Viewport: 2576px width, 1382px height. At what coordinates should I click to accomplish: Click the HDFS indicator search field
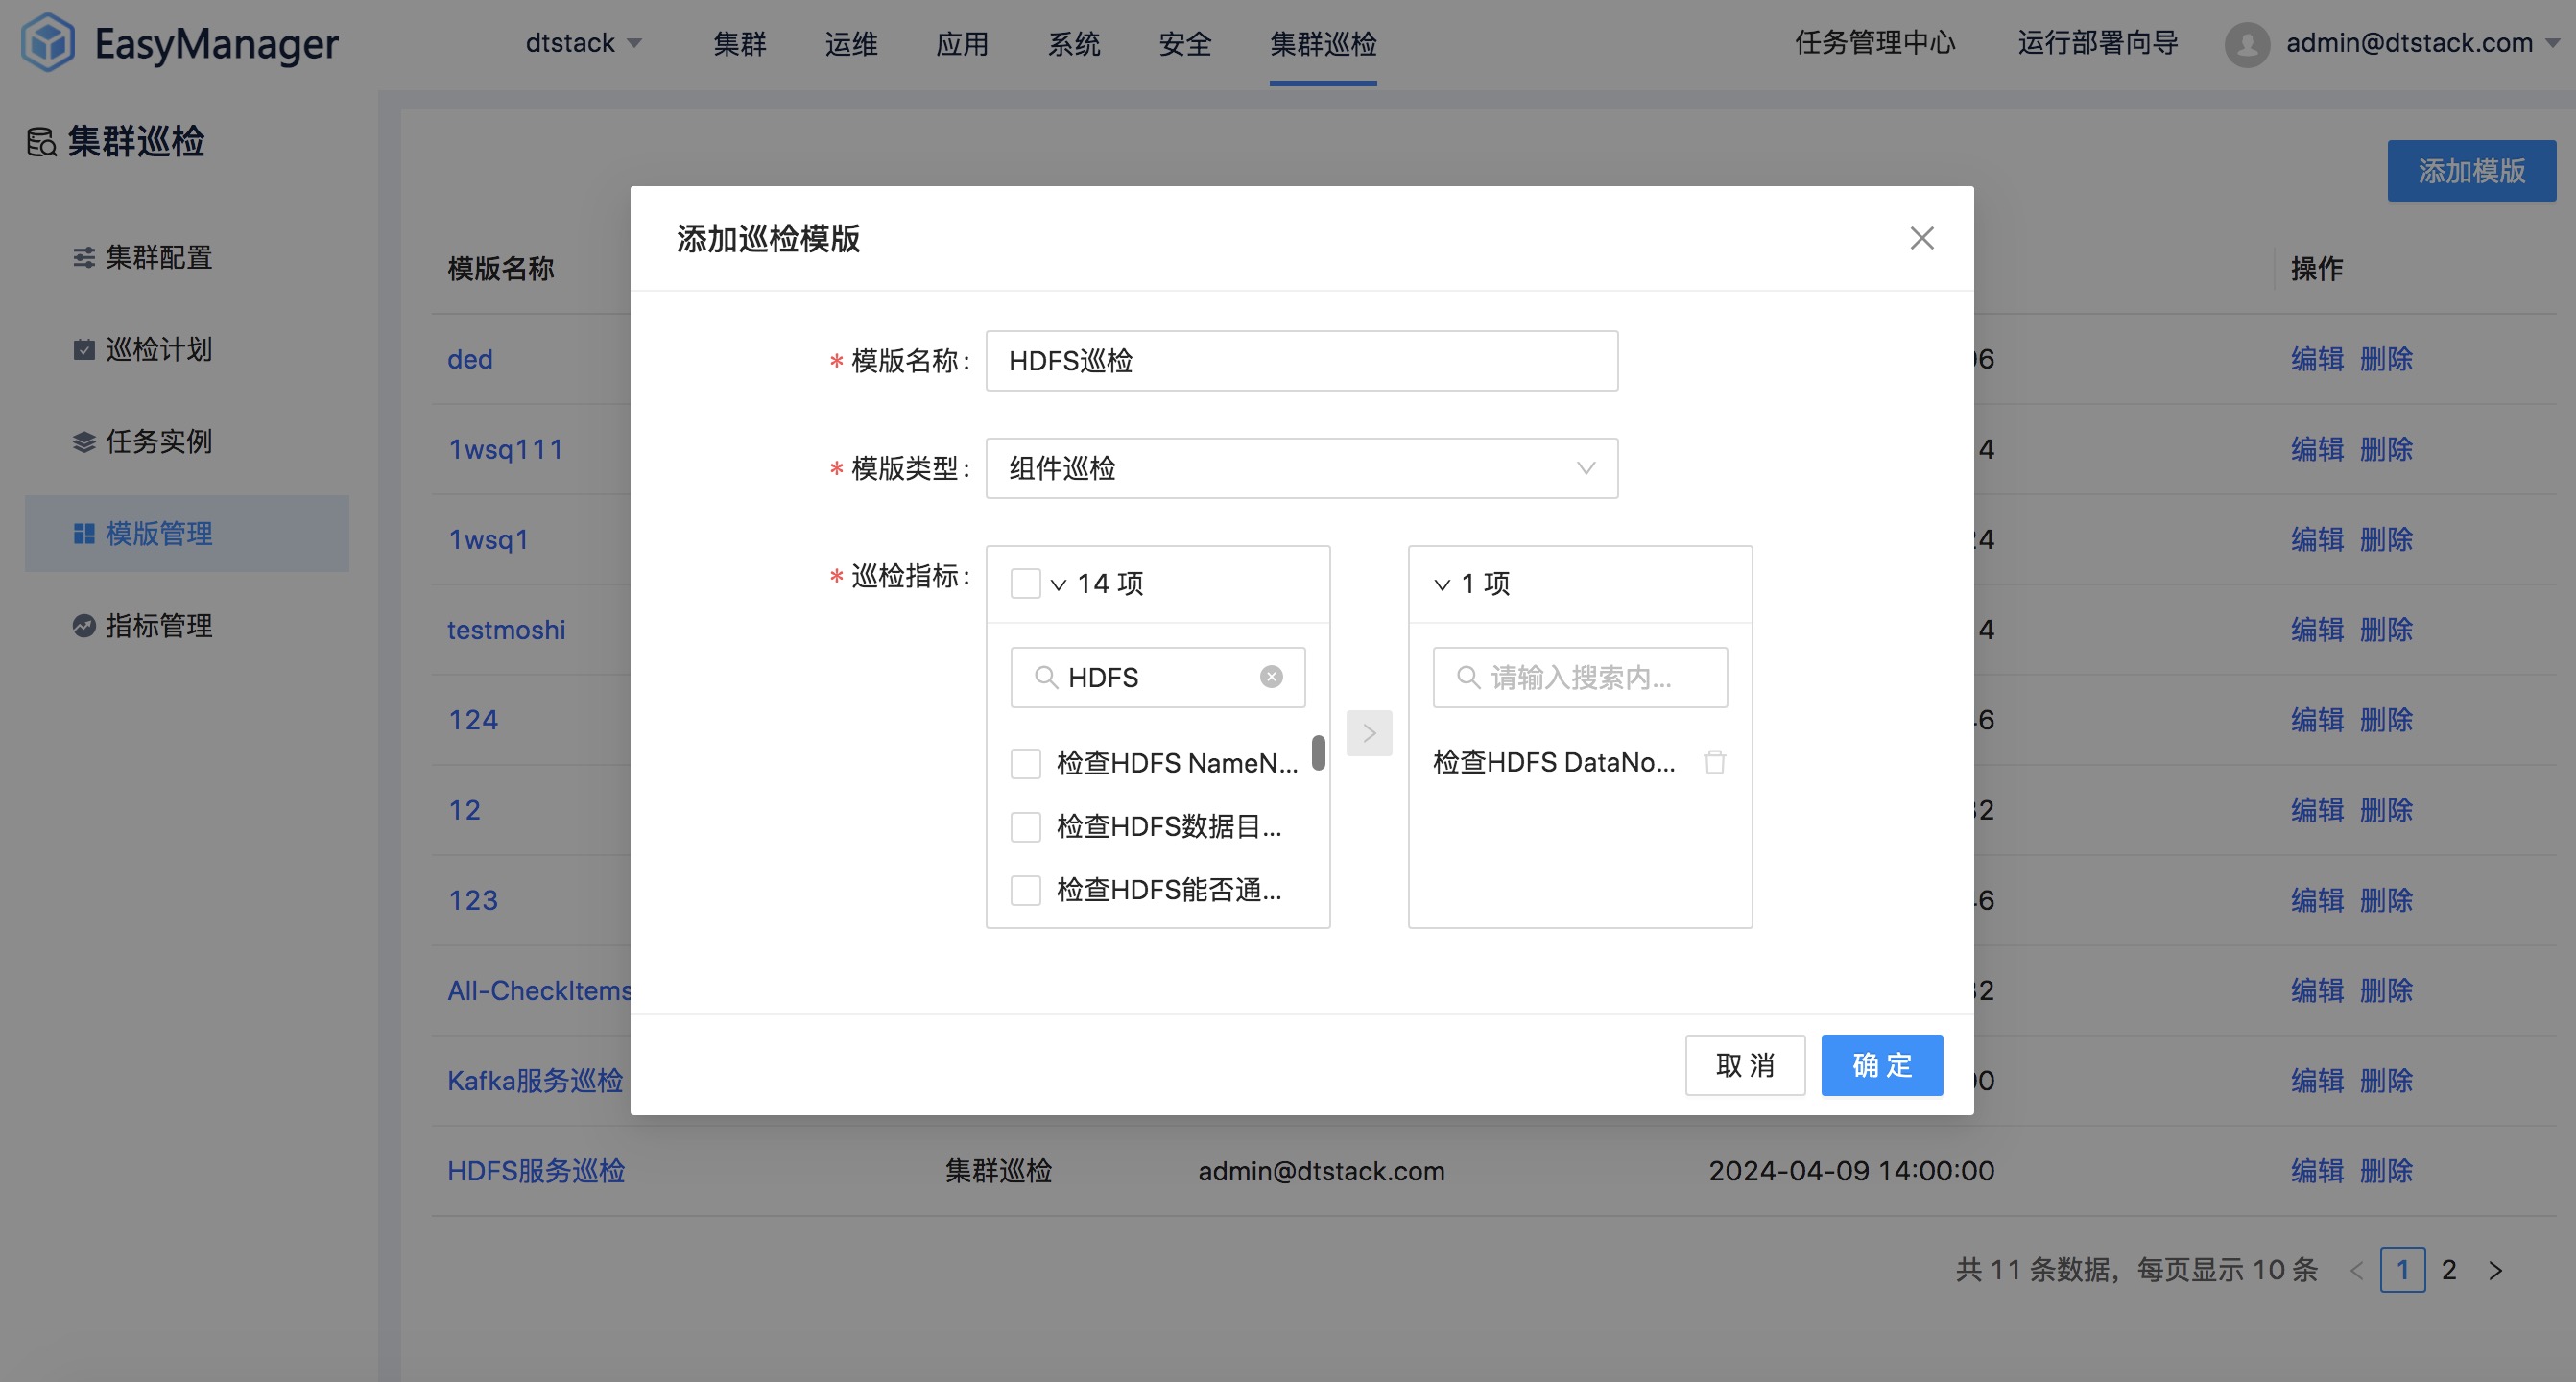point(1158,677)
